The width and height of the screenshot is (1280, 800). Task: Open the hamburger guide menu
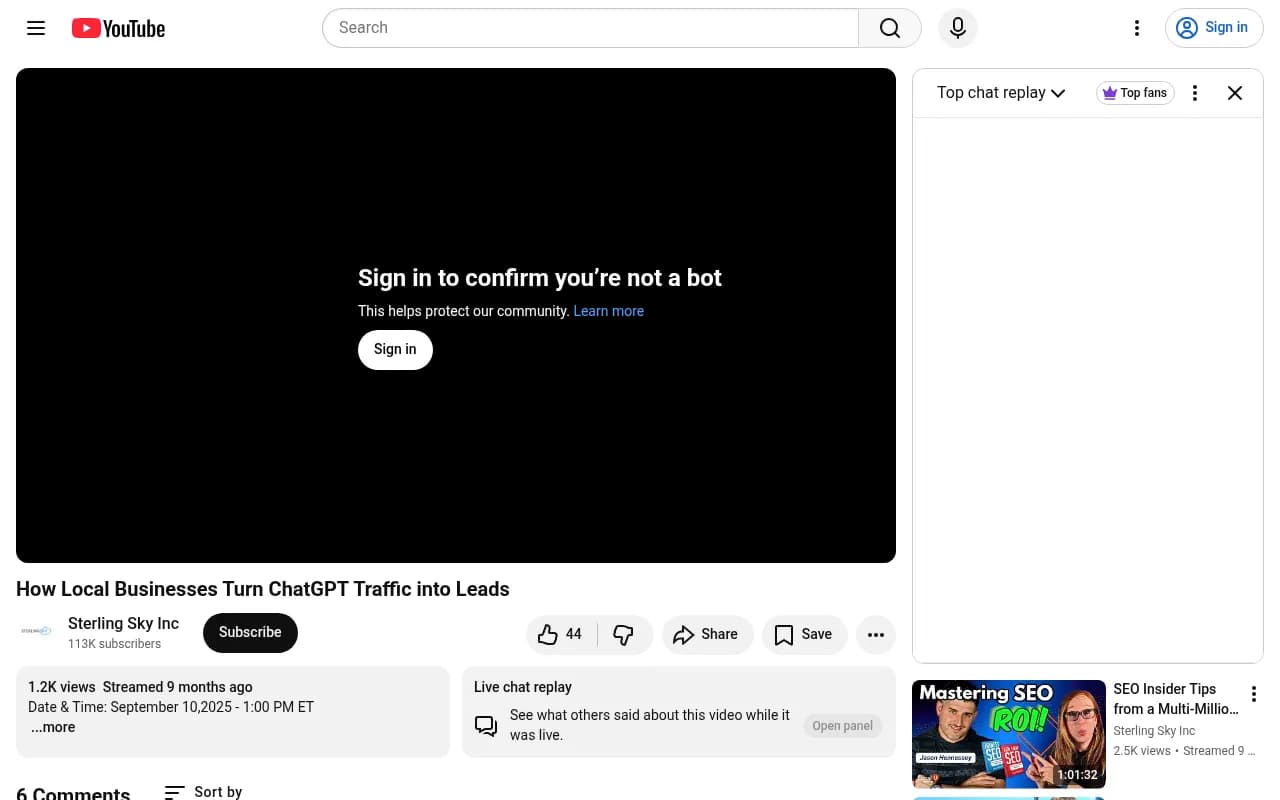[36, 28]
